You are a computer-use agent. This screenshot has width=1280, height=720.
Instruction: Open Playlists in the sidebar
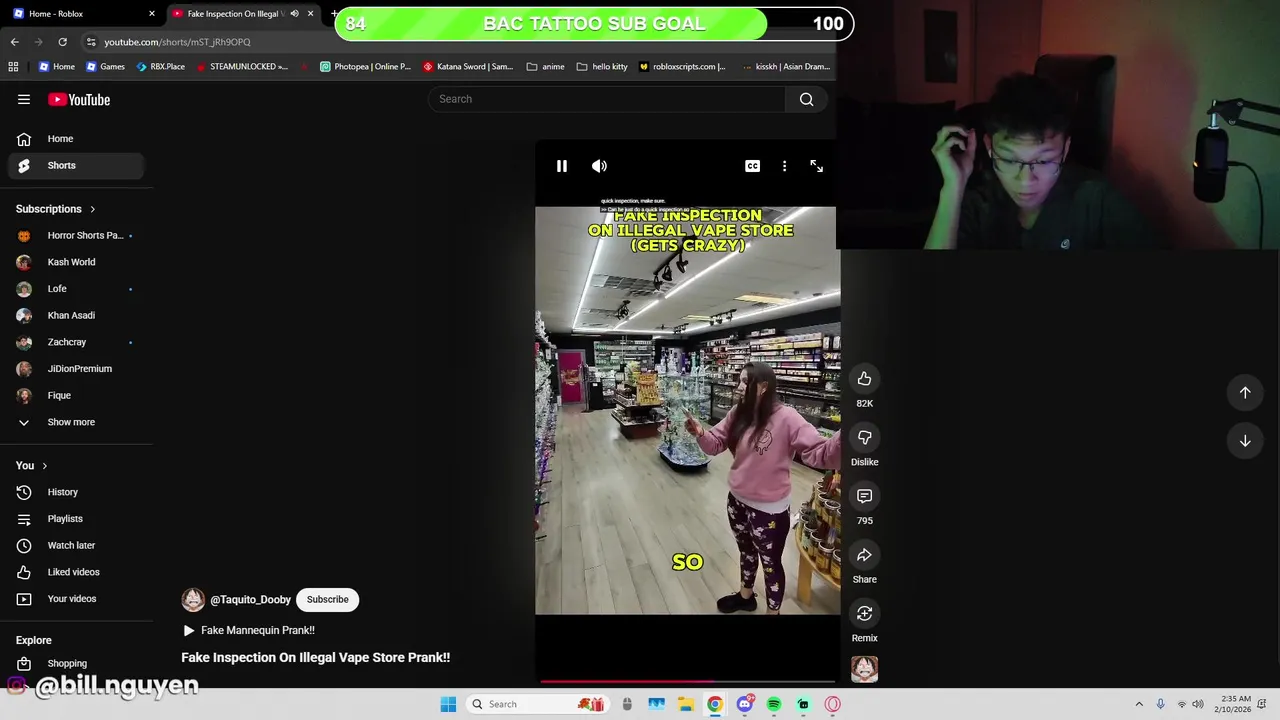76,519
